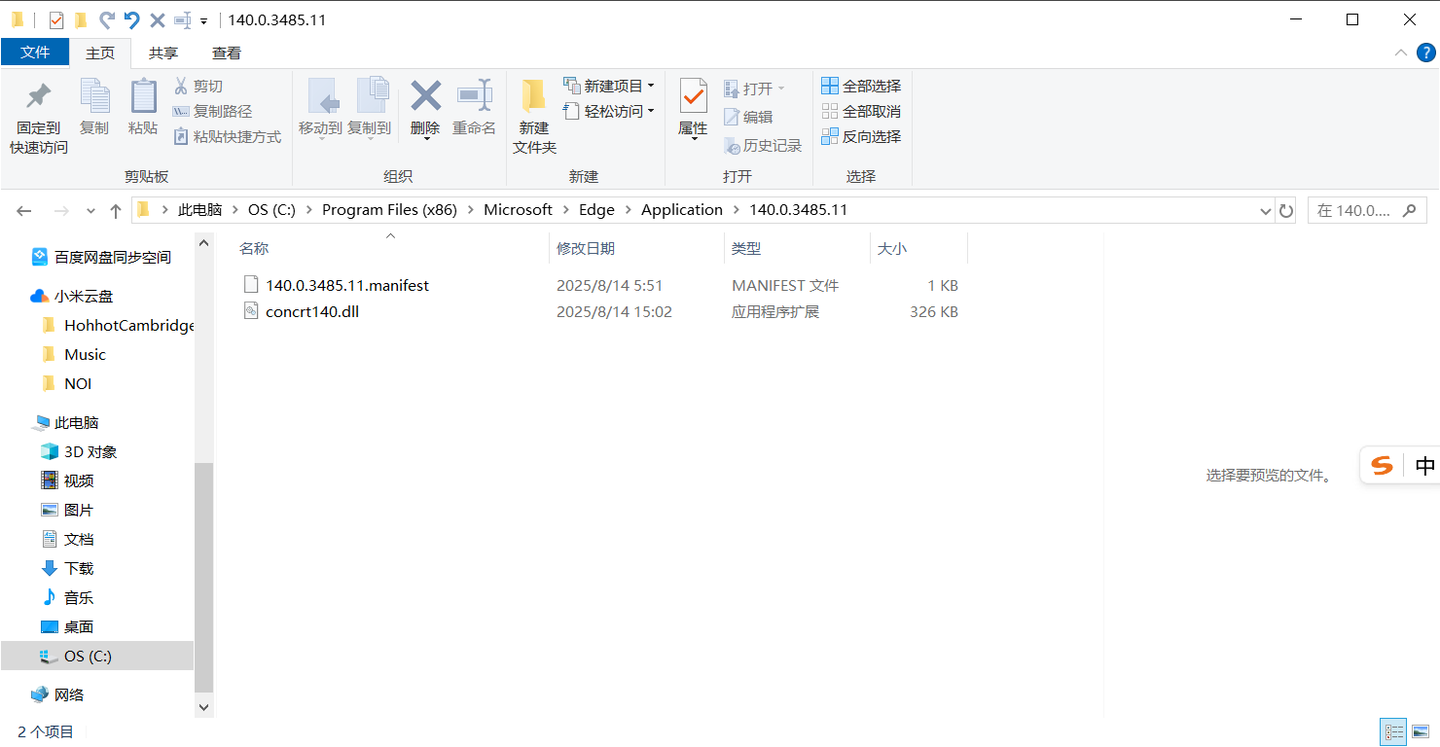Click Edit (编辑) in the open group
Image resolution: width=1440 pixels, height=747 pixels.
tap(748, 117)
